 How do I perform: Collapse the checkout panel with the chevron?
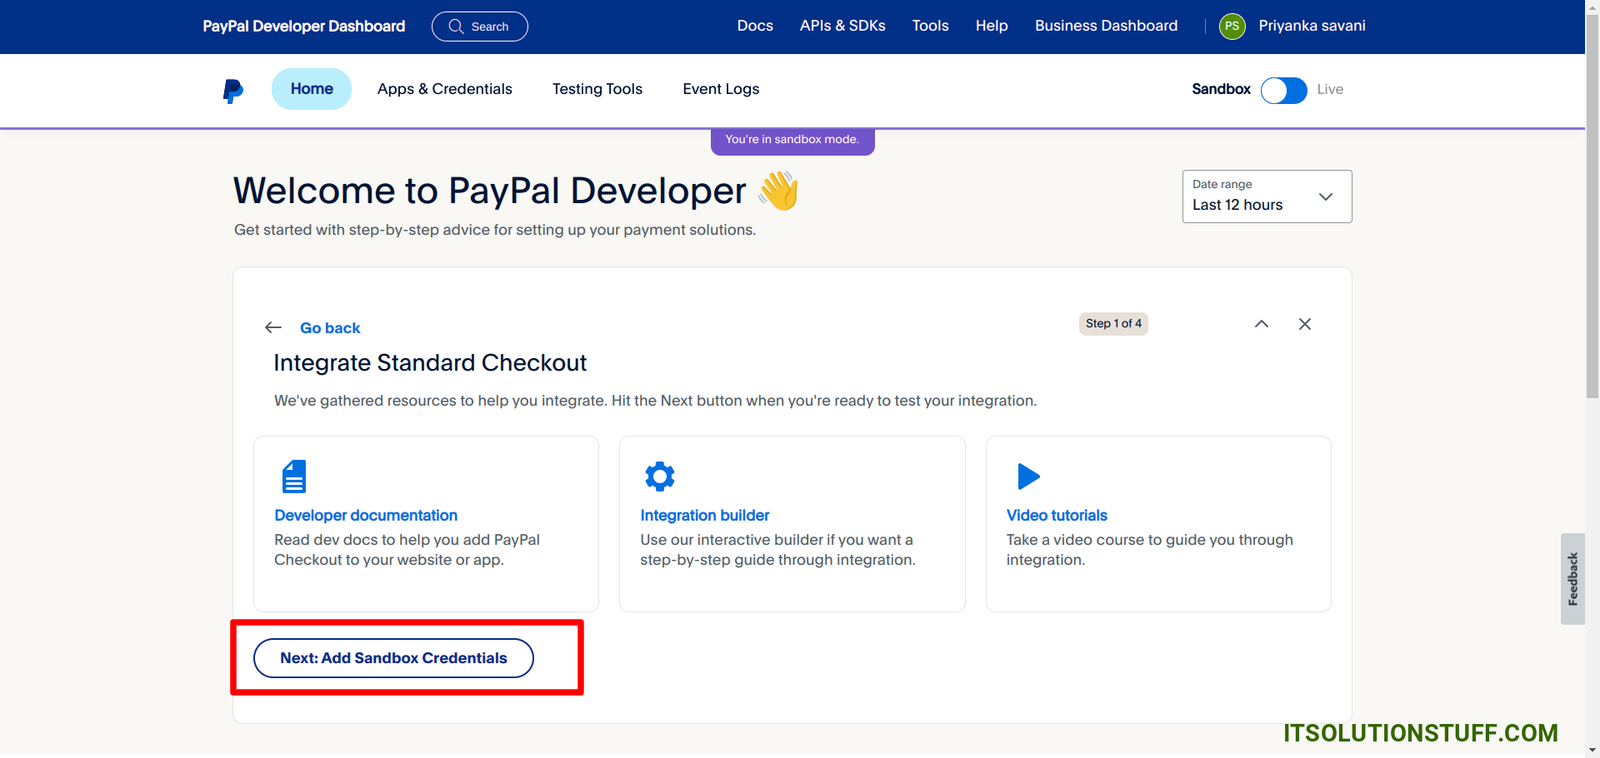click(x=1261, y=324)
